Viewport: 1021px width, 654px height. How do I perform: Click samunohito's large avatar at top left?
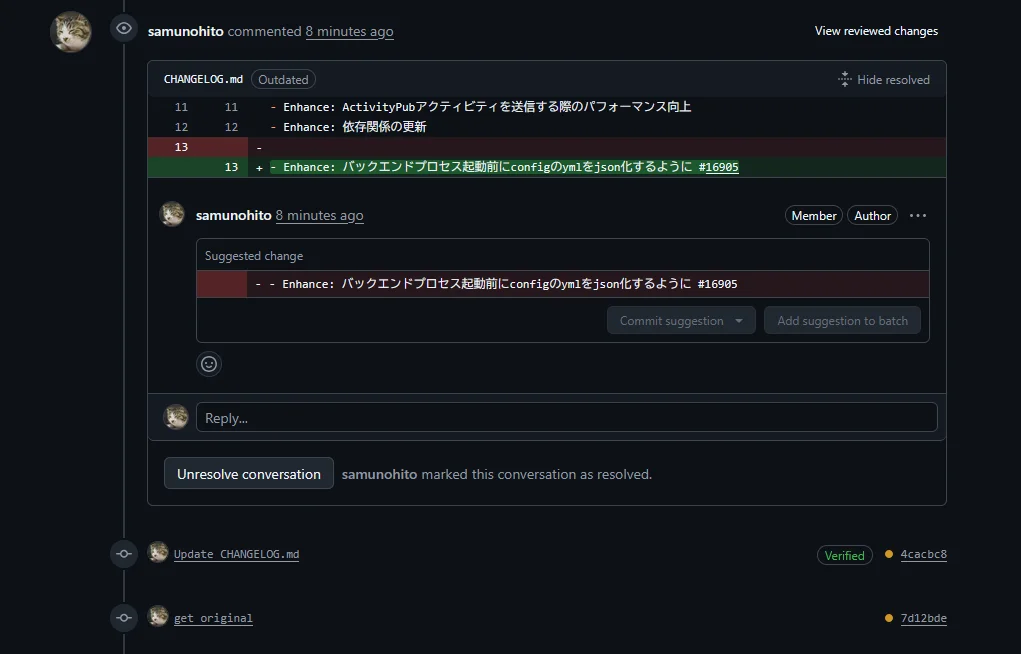71,32
